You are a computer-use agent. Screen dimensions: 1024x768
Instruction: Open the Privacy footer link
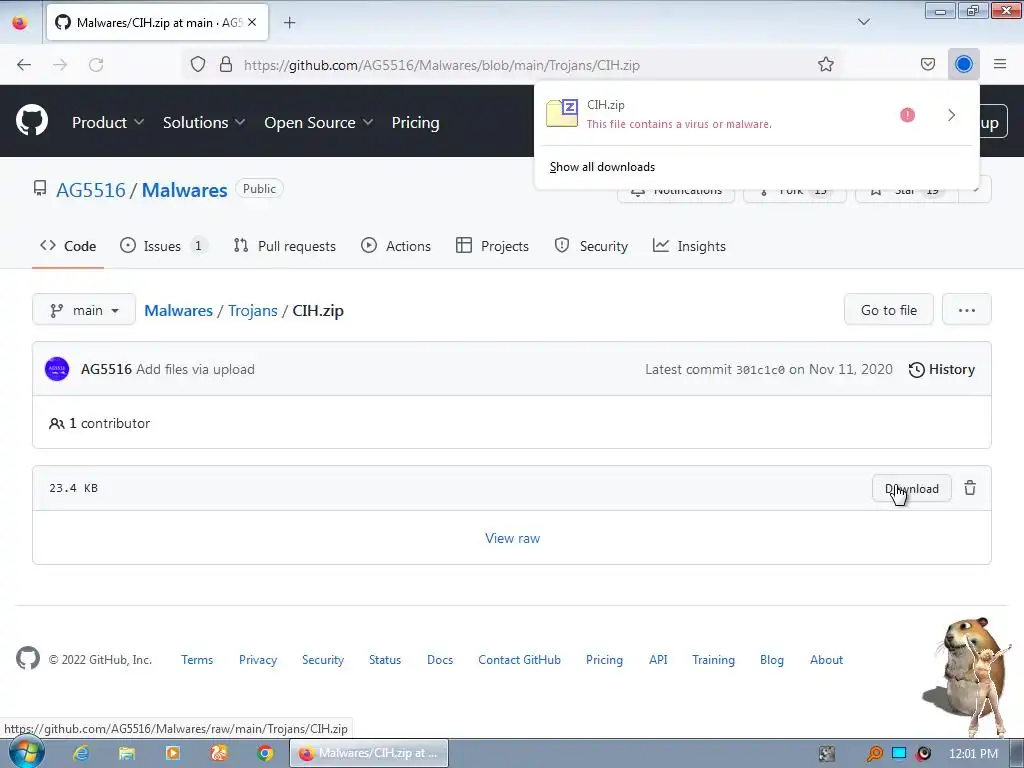[x=258, y=660]
